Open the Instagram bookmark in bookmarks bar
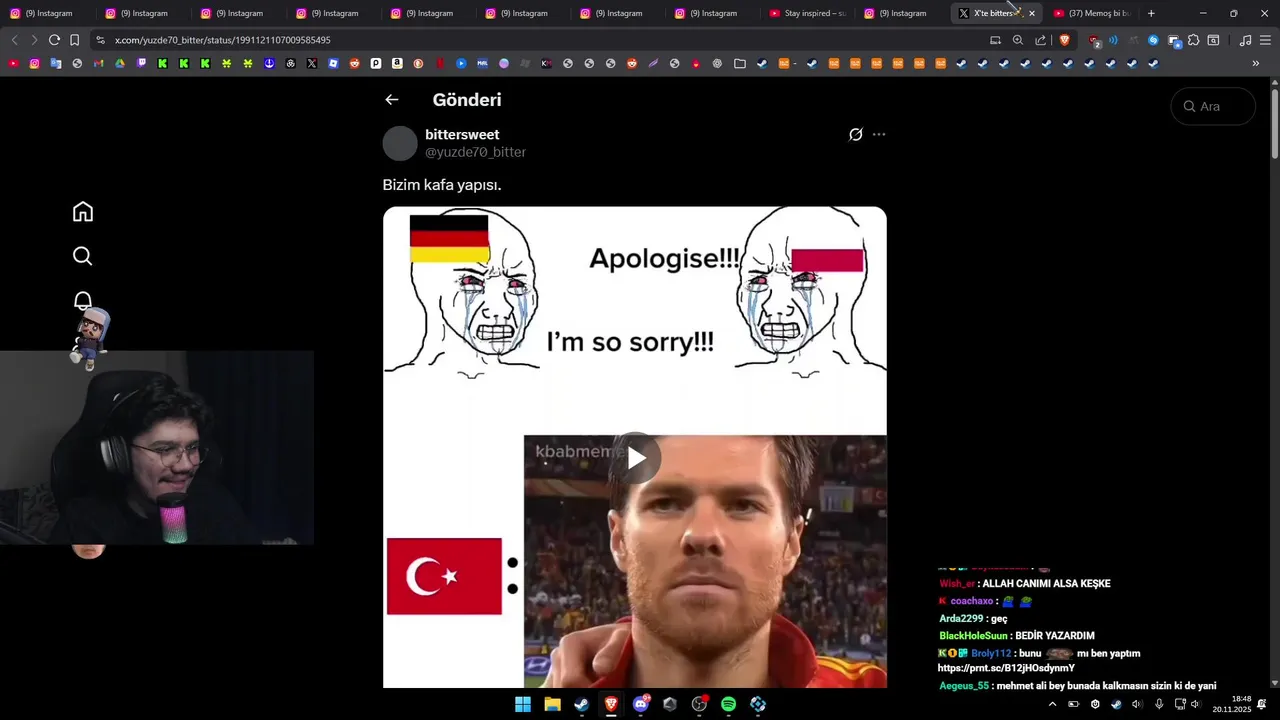Image resolution: width=1280 pixels, height=720 pixels. point(34,63)
